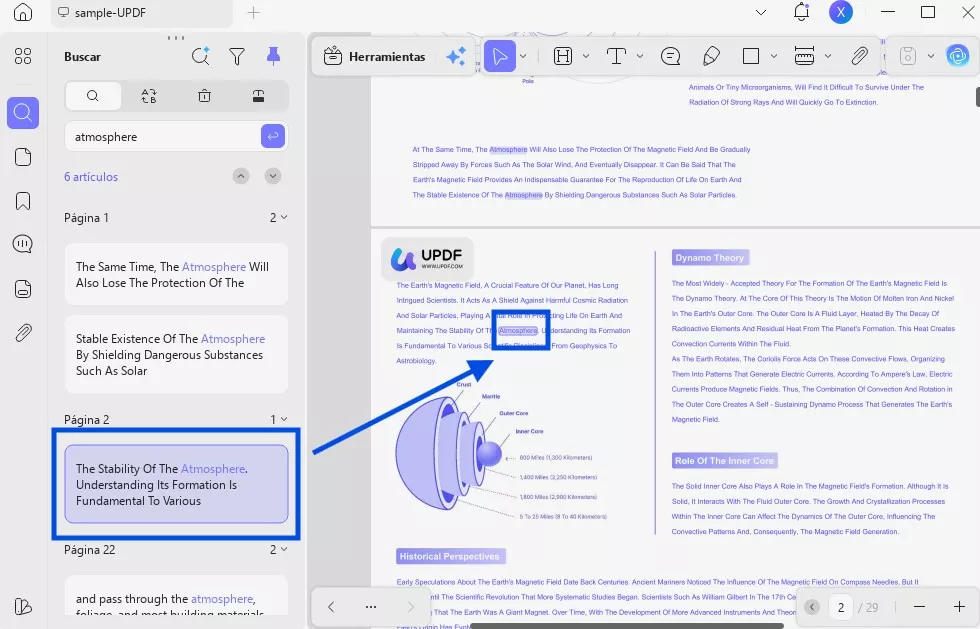Open the Bookmarks sidebar icon
Viewport: 980px width, 629px height.
pos(22,201)
